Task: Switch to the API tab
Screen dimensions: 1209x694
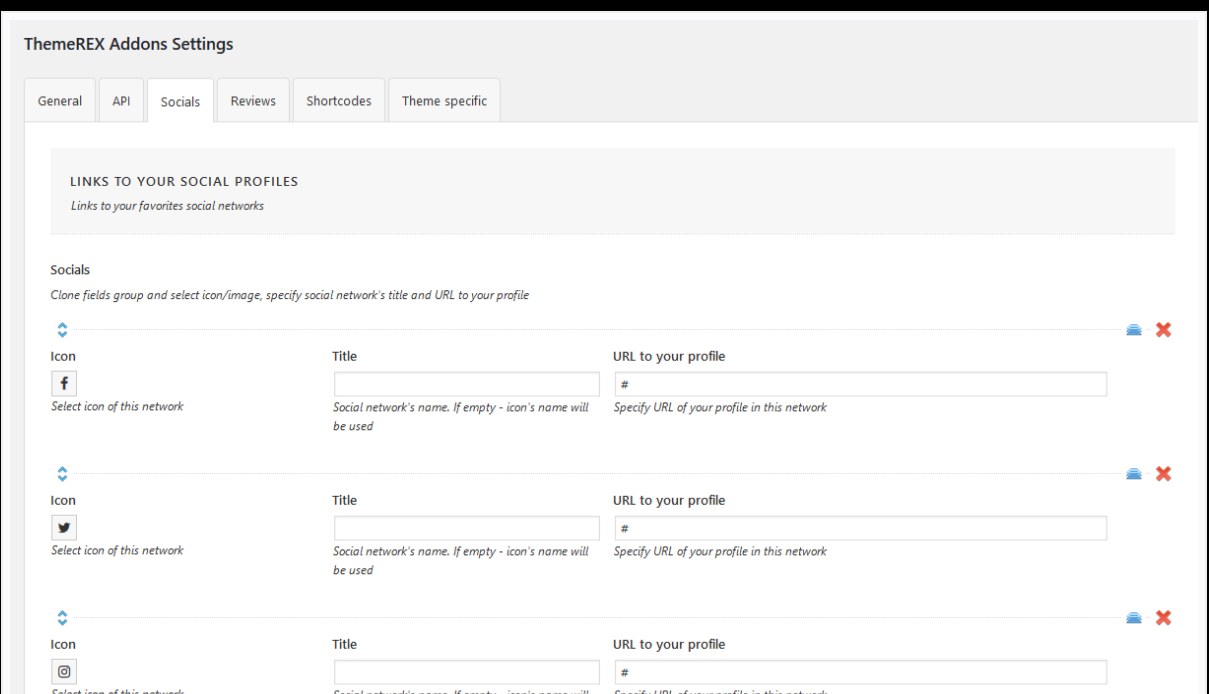Action: click(121, 101)
